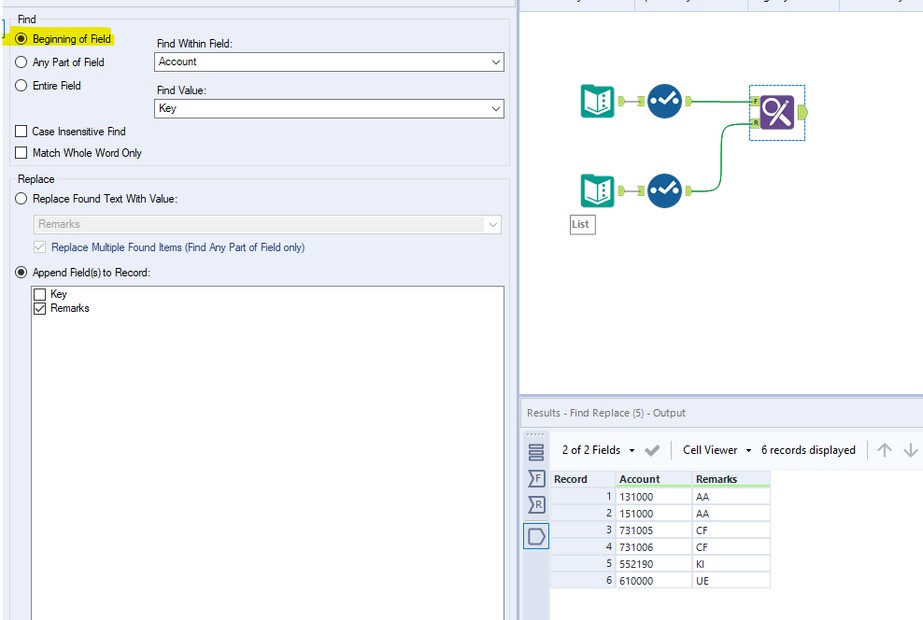Select the top Input Data tool on canvas
This screenshot has width=923, height=620.
click(597, 101)
